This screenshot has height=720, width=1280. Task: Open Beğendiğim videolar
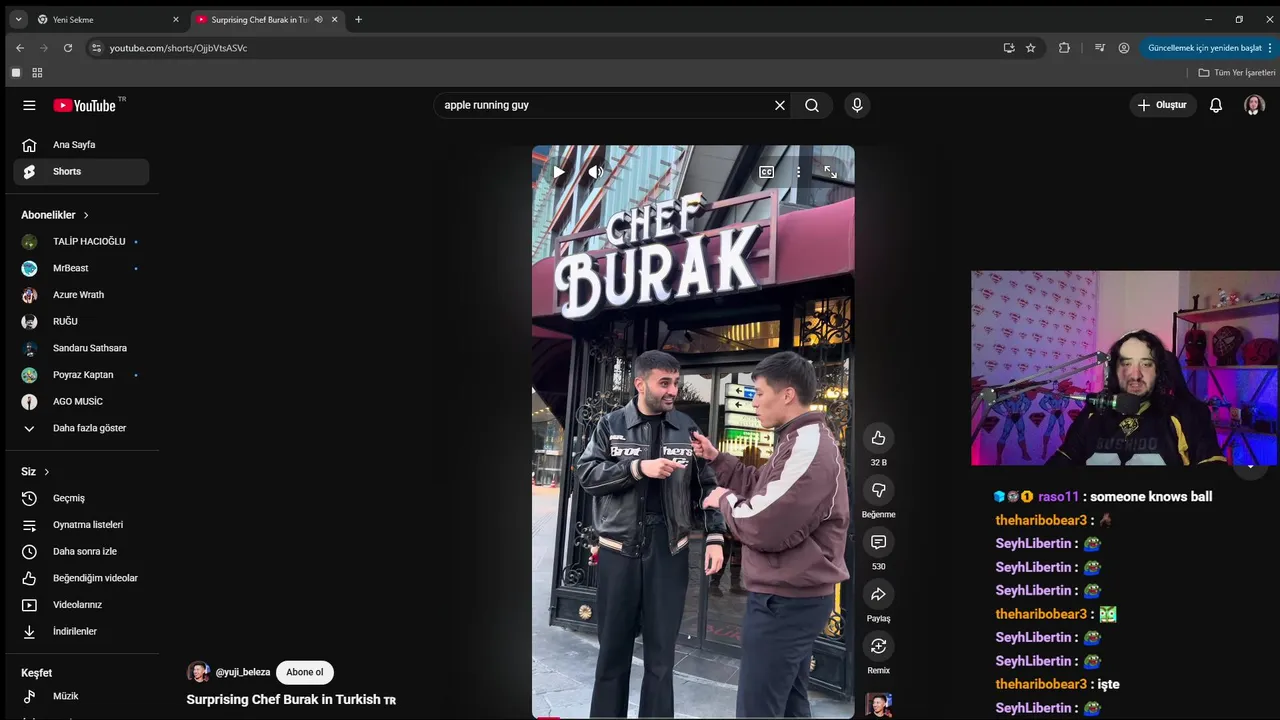81,578
